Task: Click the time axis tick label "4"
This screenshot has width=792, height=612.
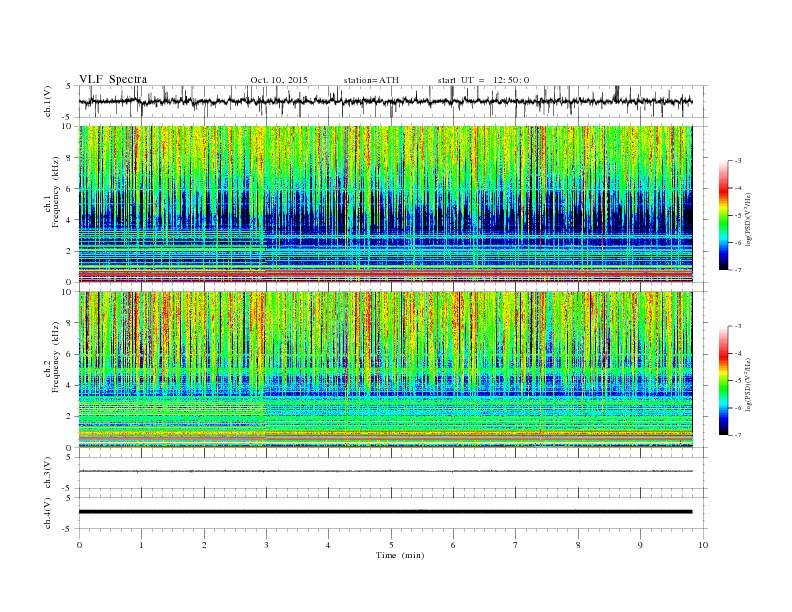Action: click(328, 545)
